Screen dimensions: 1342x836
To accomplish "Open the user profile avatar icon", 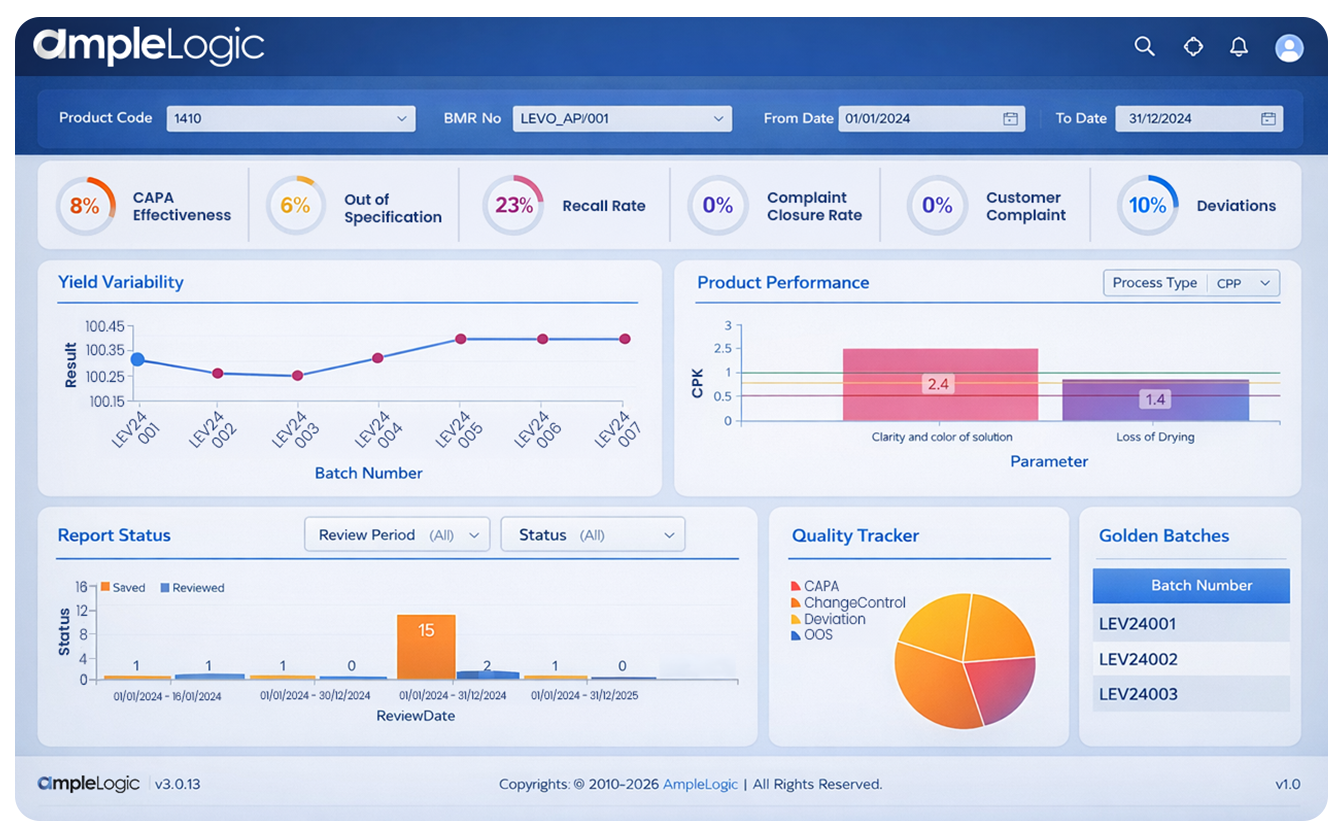I will (x=1289, y=46).
